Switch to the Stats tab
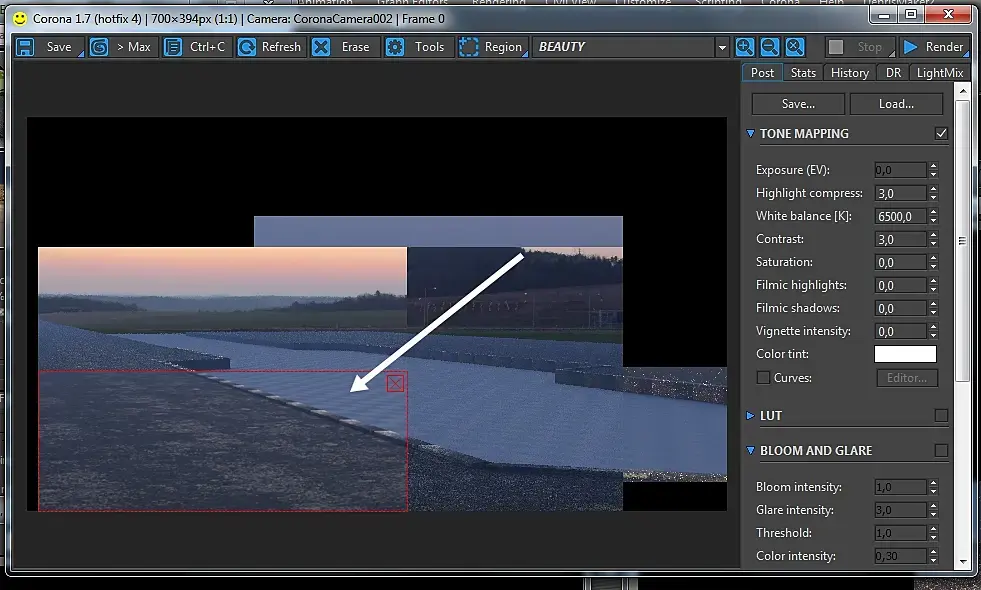The image size is (981, 590). tap(803, 73)
